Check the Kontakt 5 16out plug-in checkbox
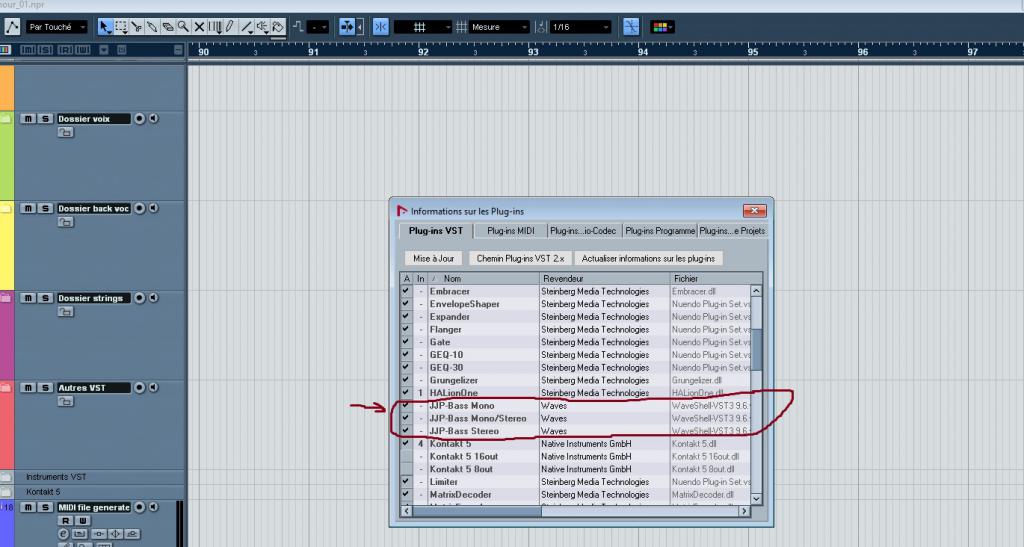Viewport: 1024px width, 547px height. pos(406,456)
